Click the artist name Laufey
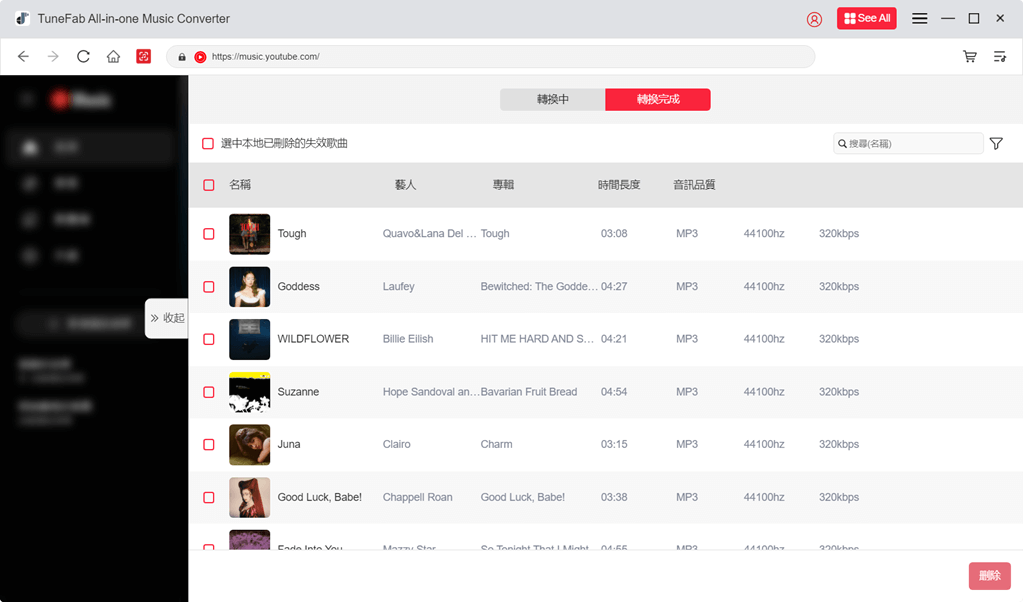1024x602 pixels. (x=398, y=287)
